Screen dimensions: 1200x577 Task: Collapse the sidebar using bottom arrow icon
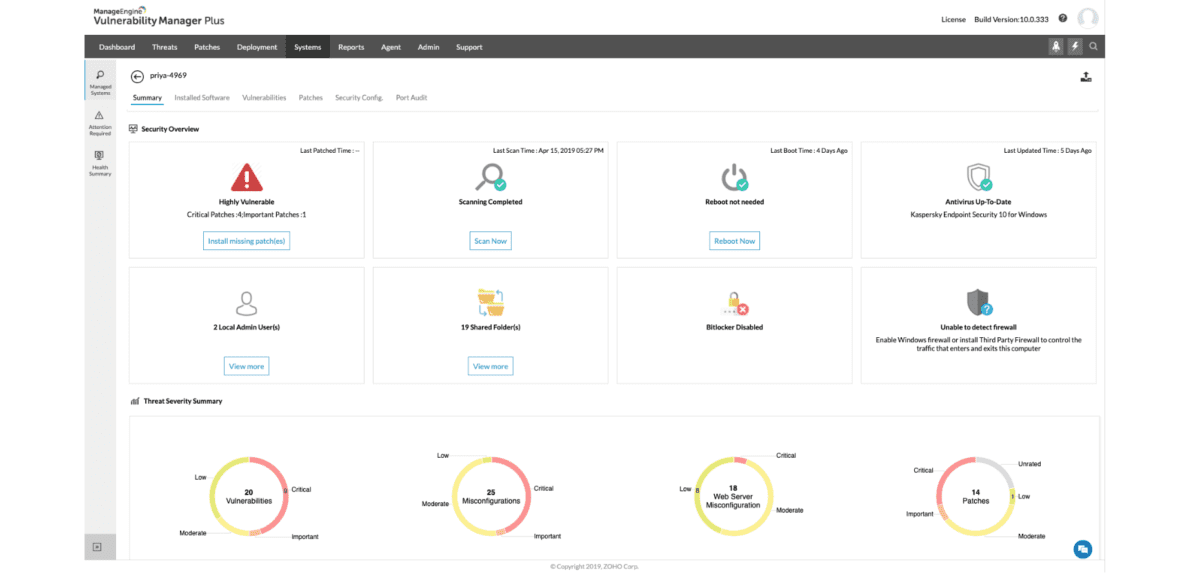[x=99, y=547]
